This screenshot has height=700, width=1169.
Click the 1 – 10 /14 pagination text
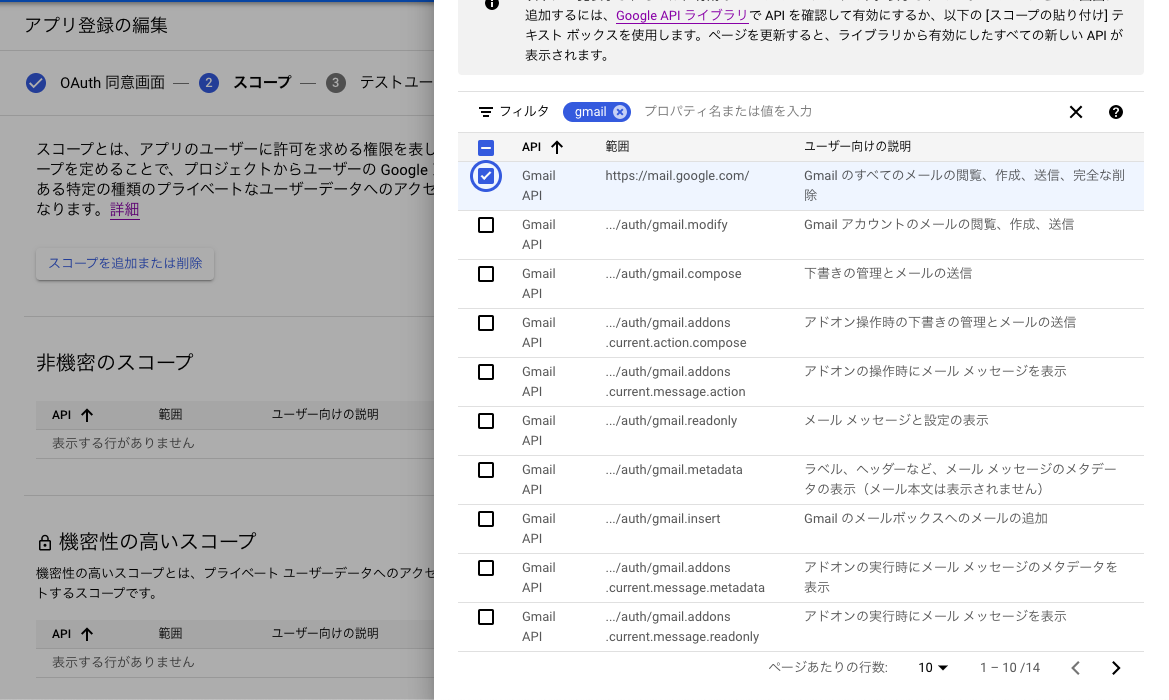click(1009, 668)
